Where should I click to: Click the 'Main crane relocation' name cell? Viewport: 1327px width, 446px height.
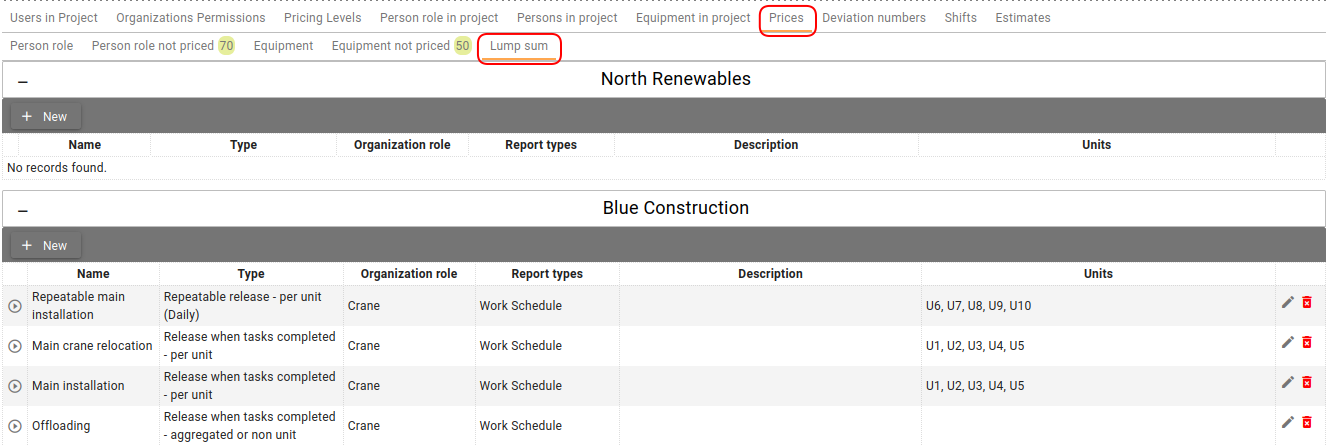tap(93, 346)
